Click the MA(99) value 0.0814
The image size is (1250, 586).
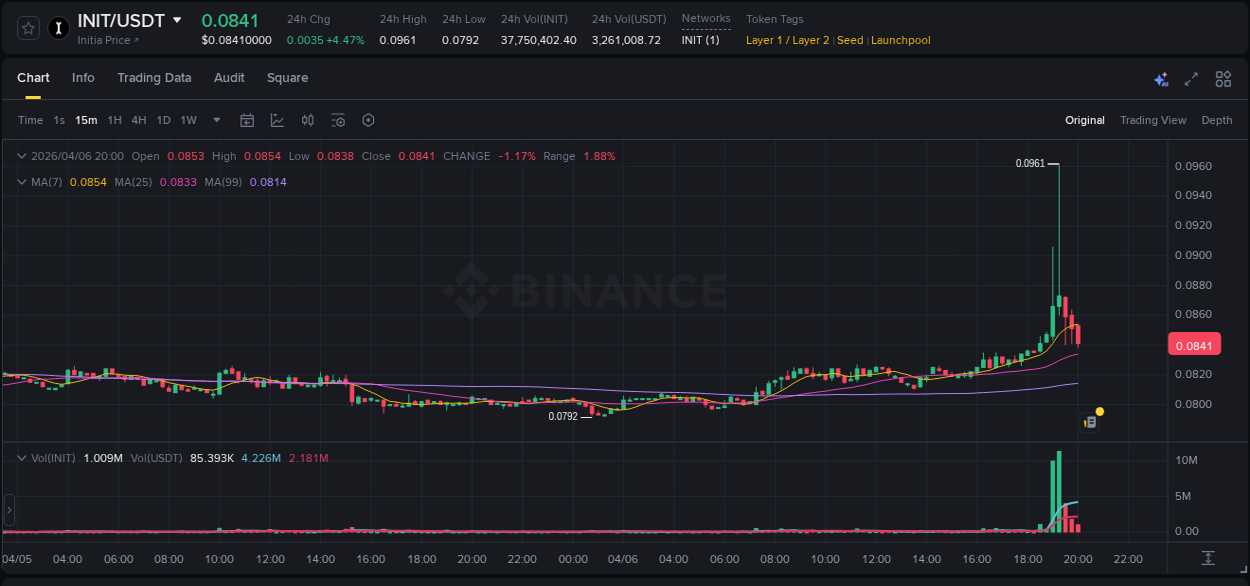tap(268, 182)
